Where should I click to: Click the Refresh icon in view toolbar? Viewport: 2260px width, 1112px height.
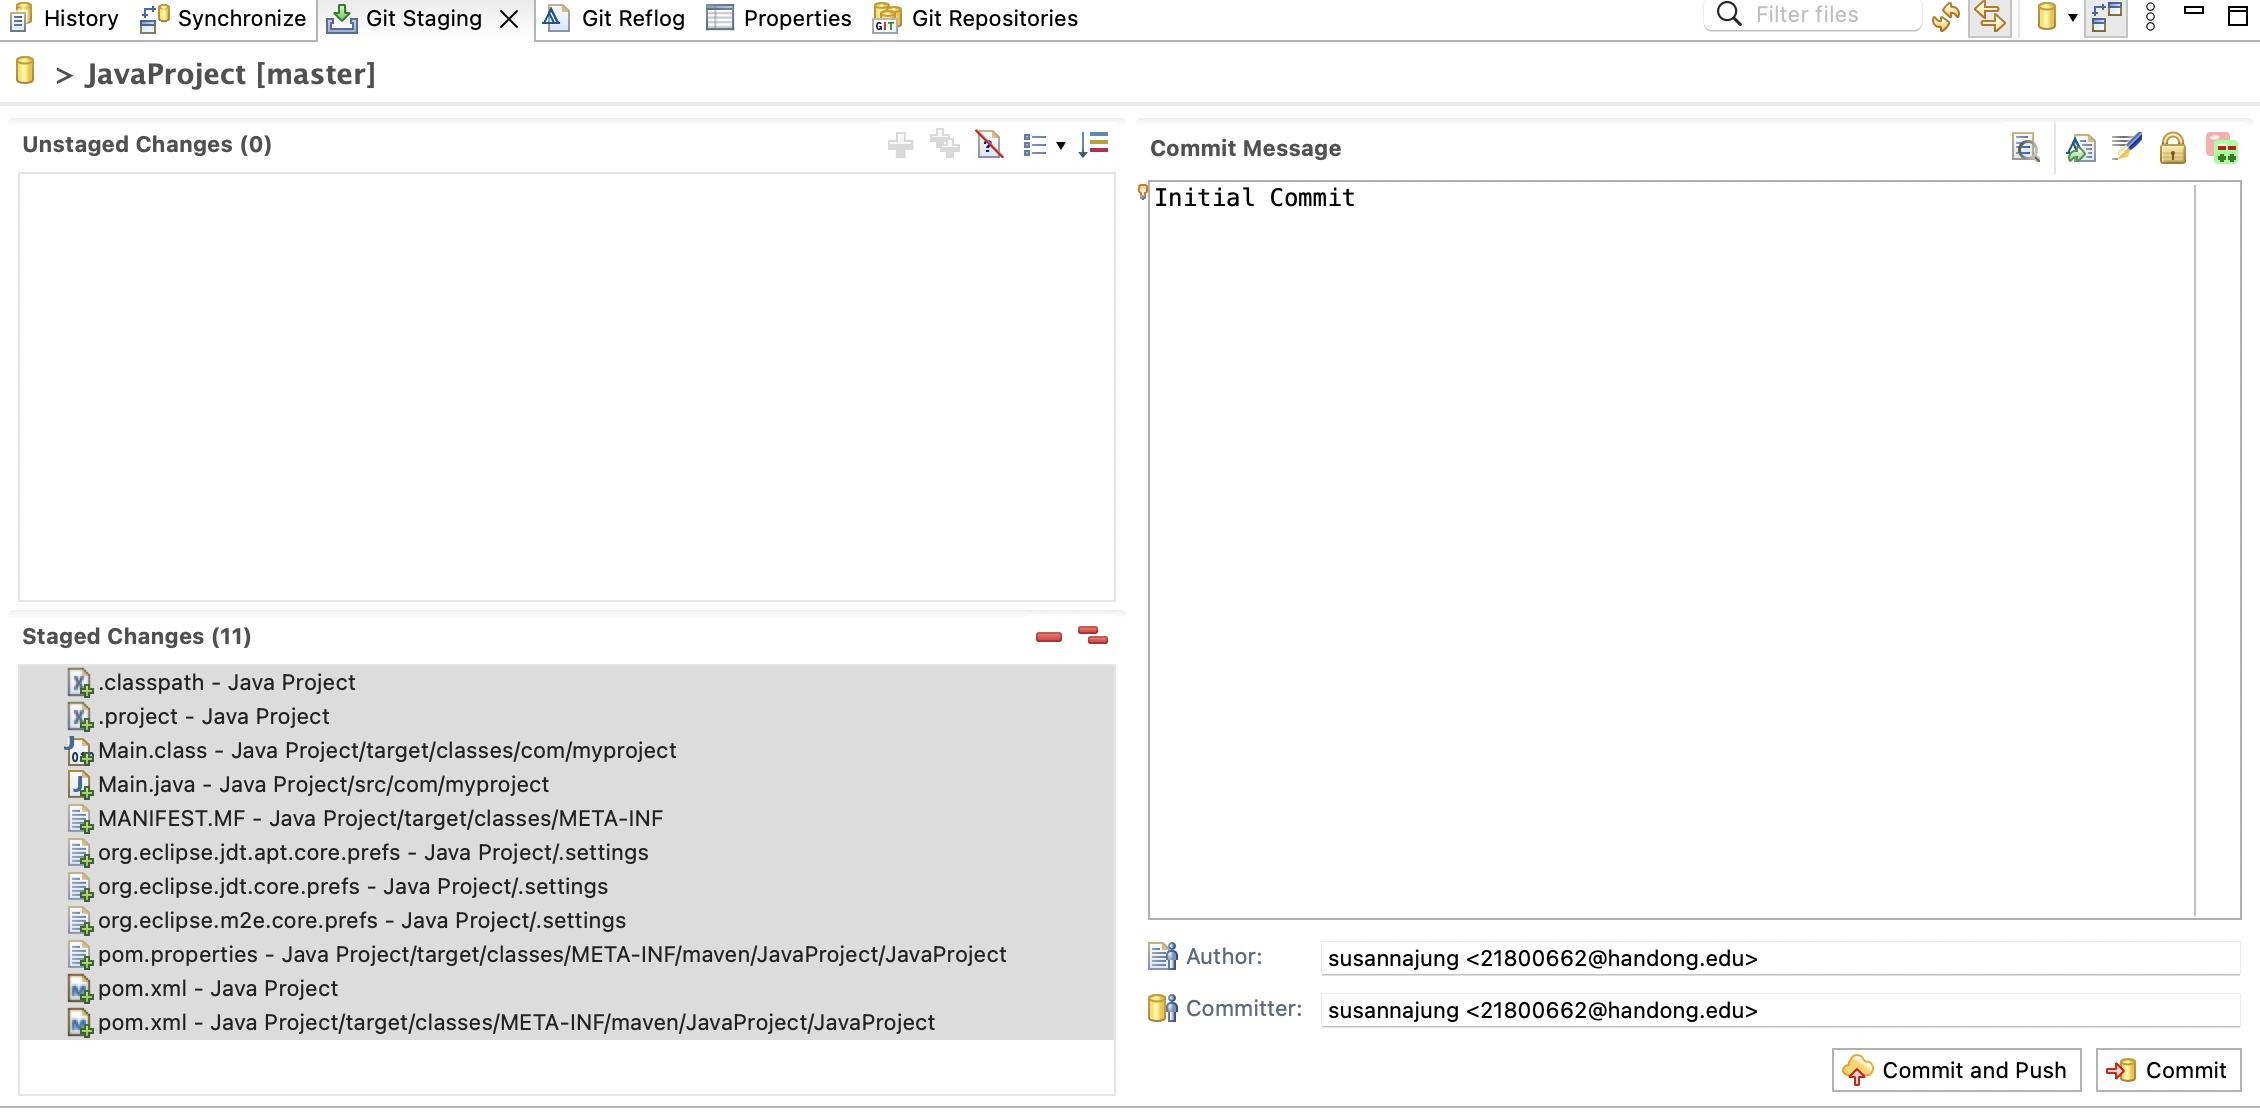(1945, 17)
